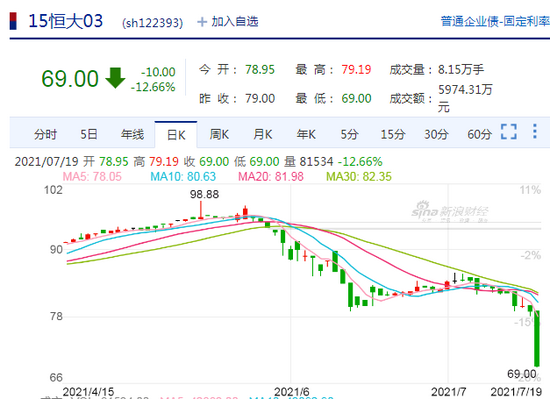
Task: Select the 周K tab
Action: tap(219, 134)
